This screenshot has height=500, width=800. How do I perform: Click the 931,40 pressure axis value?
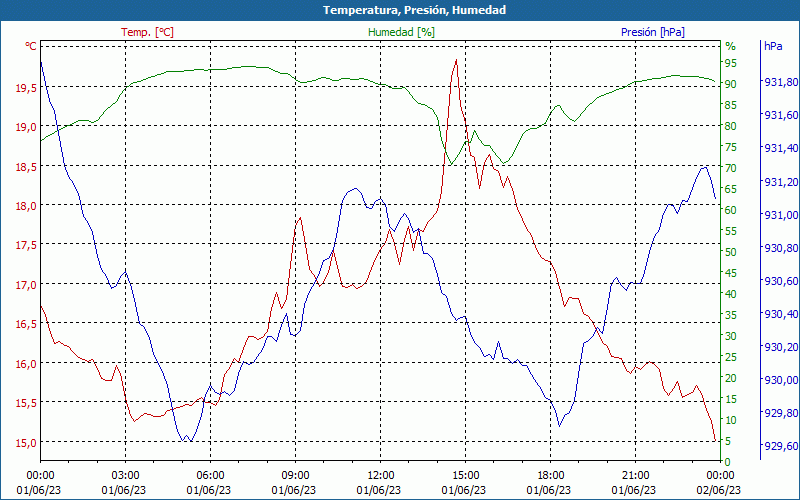click(x=781, y=148)
